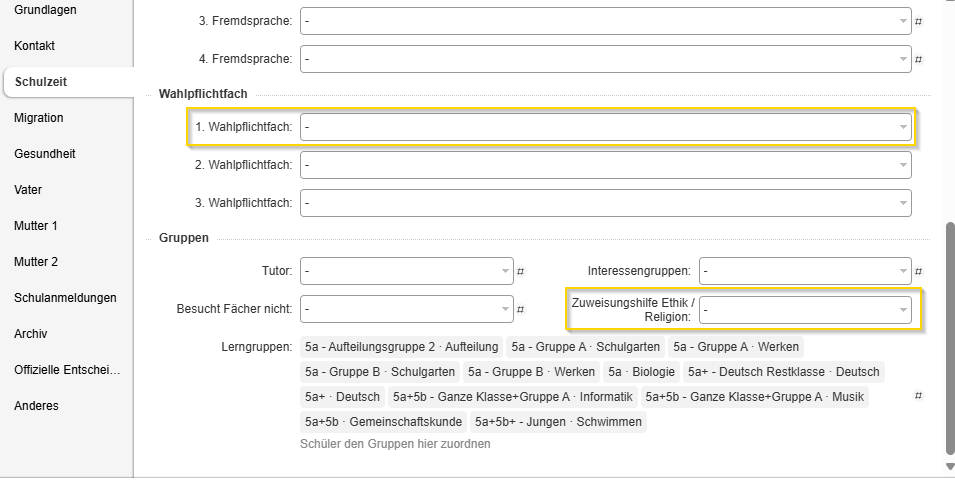Click hash icon beside 3. Fremdsprache
955x484 pixels.
click(x=918, y=21)
